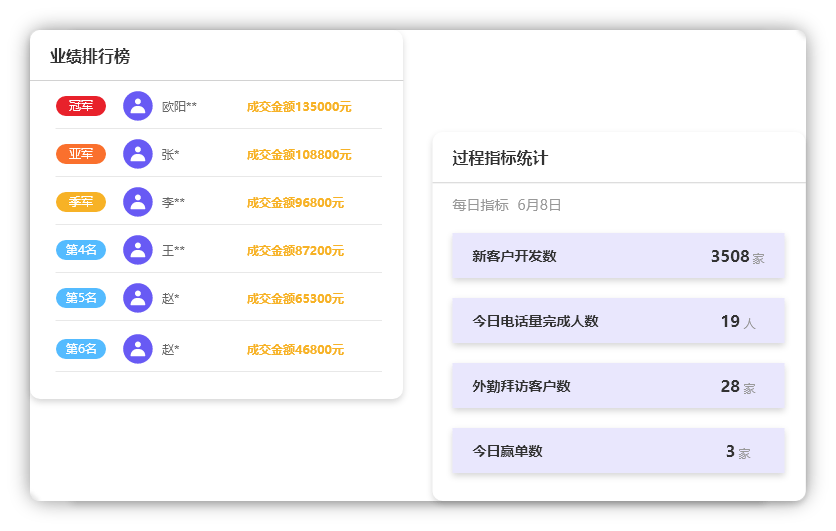The width and height of the screenshot is (836, 531).
Task: Click the value 3 in 今日赢单数
Action: coord(730,452)
